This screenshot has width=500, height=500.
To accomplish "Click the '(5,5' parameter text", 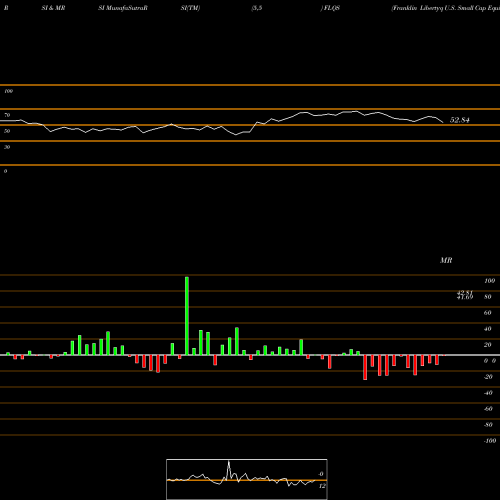I will pyautogui.click(x=257, y=8).
